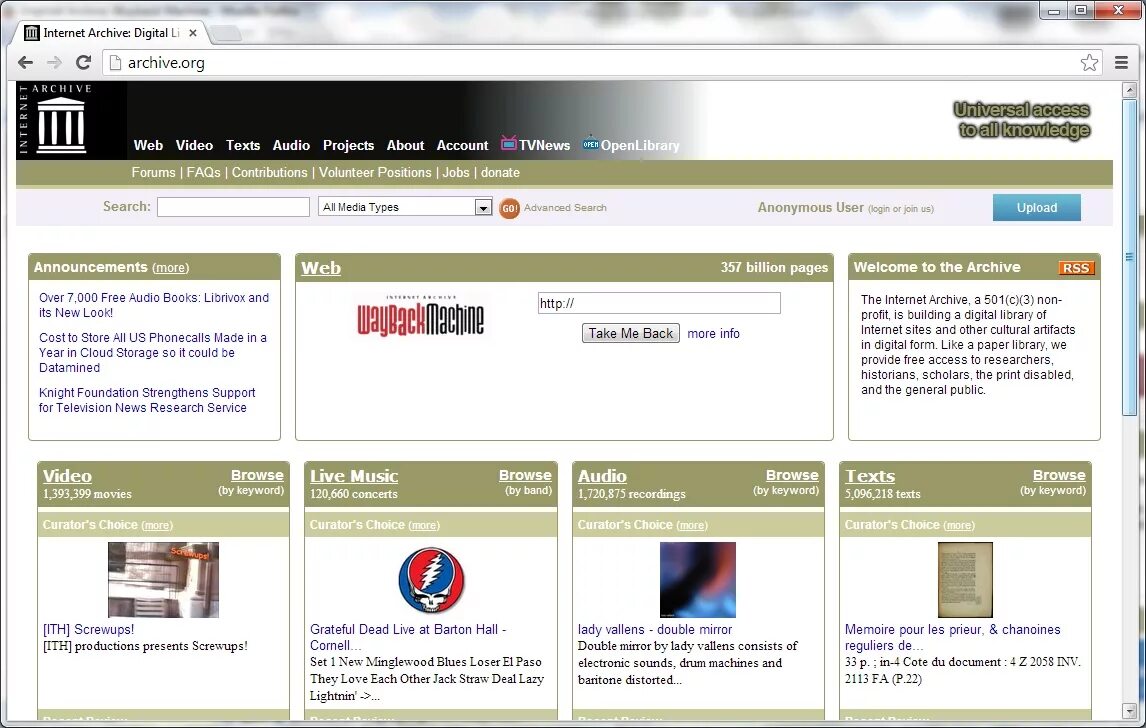
Task: Browse audio by keyword
Action: tap(792, 475)
